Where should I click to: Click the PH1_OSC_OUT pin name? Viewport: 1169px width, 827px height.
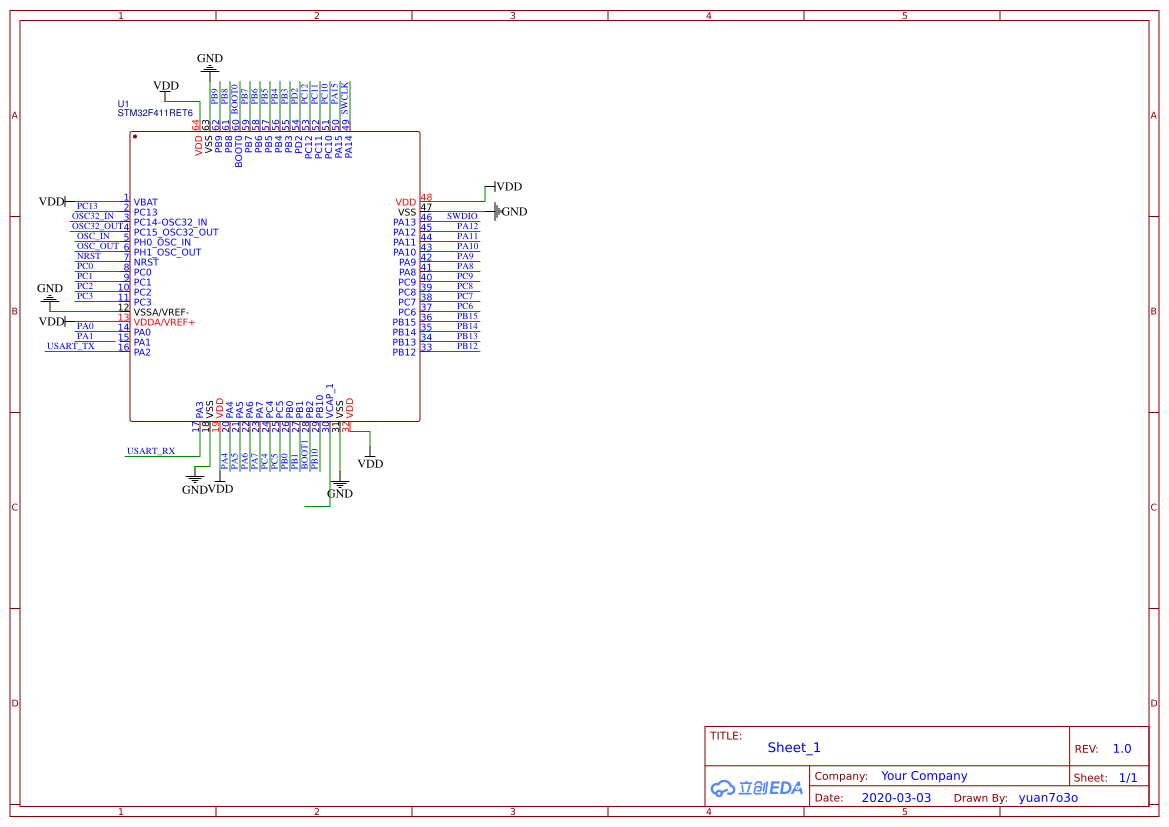tap(168, 252)
